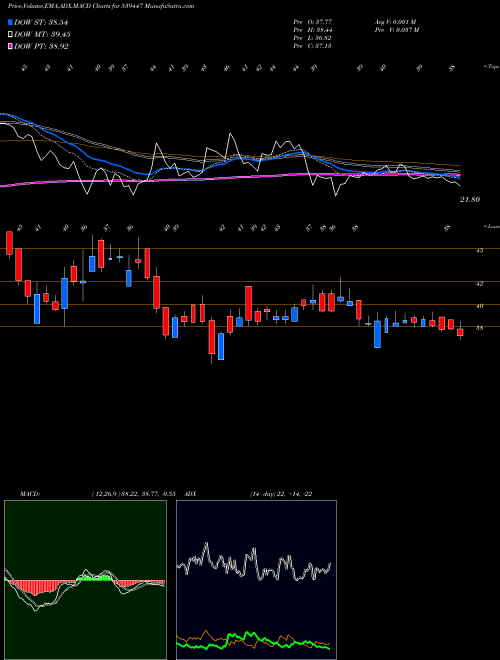This screenshot has width=500, height=660.
Task: Click the 'Pre V: 0.037 M' value
Action: click(396, 30)
